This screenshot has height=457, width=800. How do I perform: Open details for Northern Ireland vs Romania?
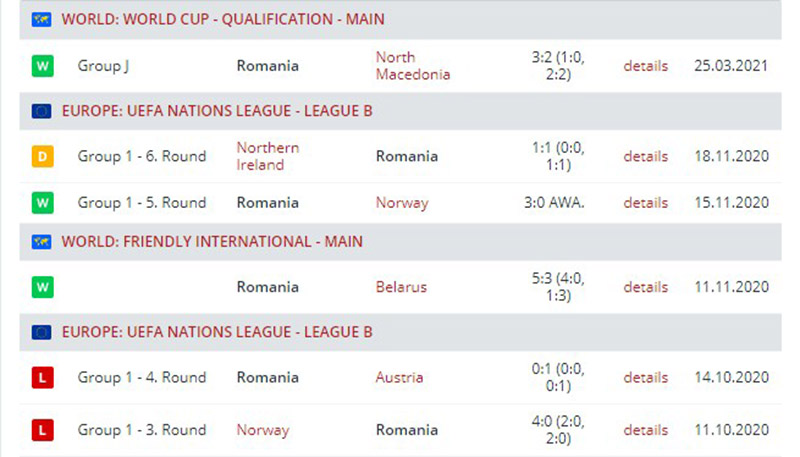645,156
